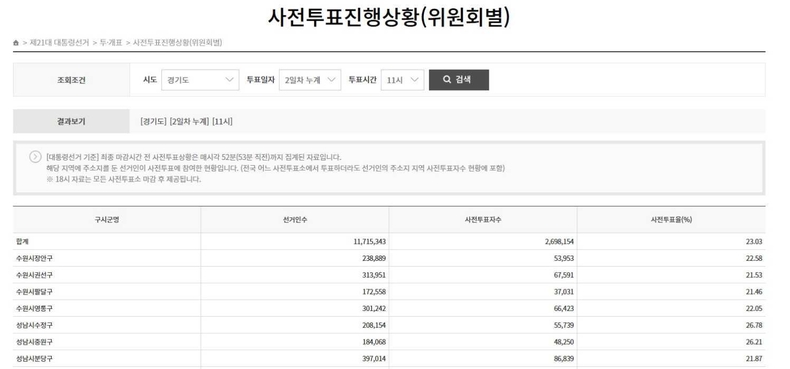The image size is (790, 369).
Task: Click the page title 사전투표진행상황(위원회별)
Action: pos(388,17)
